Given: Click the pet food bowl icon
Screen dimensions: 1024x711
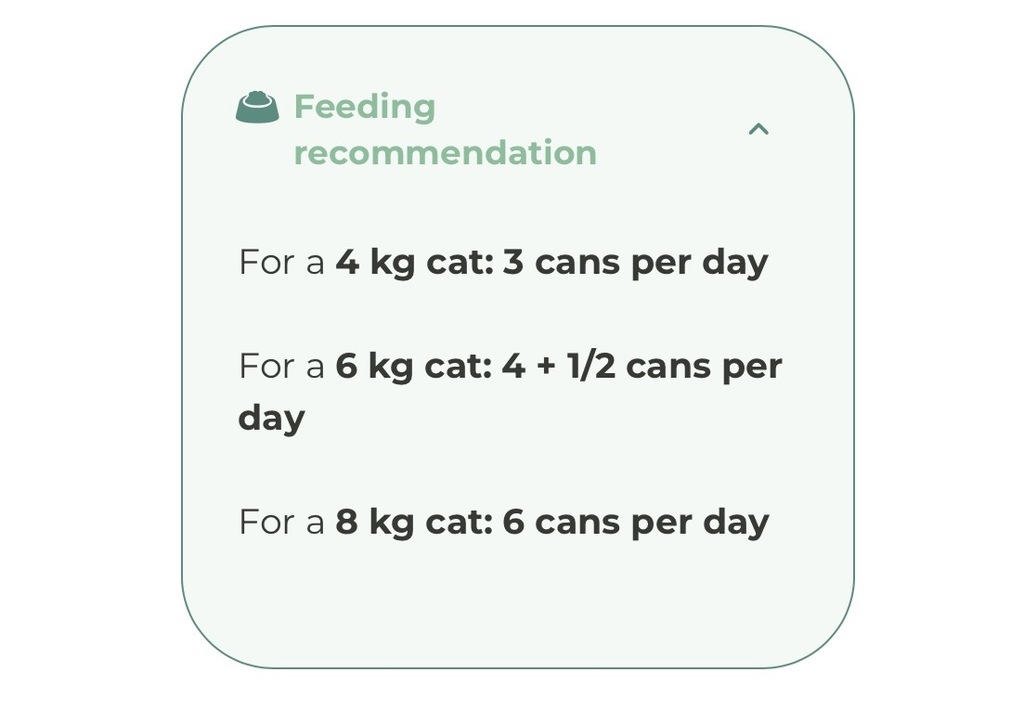Looking at the screenshot, I should click(x=257, y=107).
